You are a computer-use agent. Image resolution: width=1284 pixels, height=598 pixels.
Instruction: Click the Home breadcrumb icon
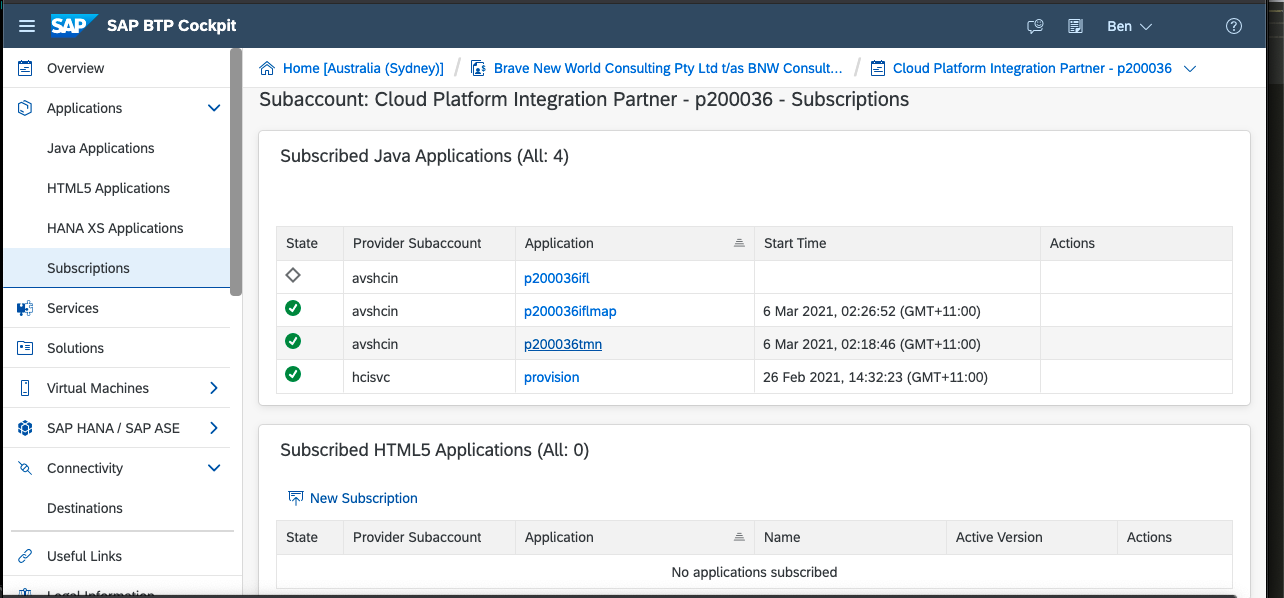click(x=267, y=69)
